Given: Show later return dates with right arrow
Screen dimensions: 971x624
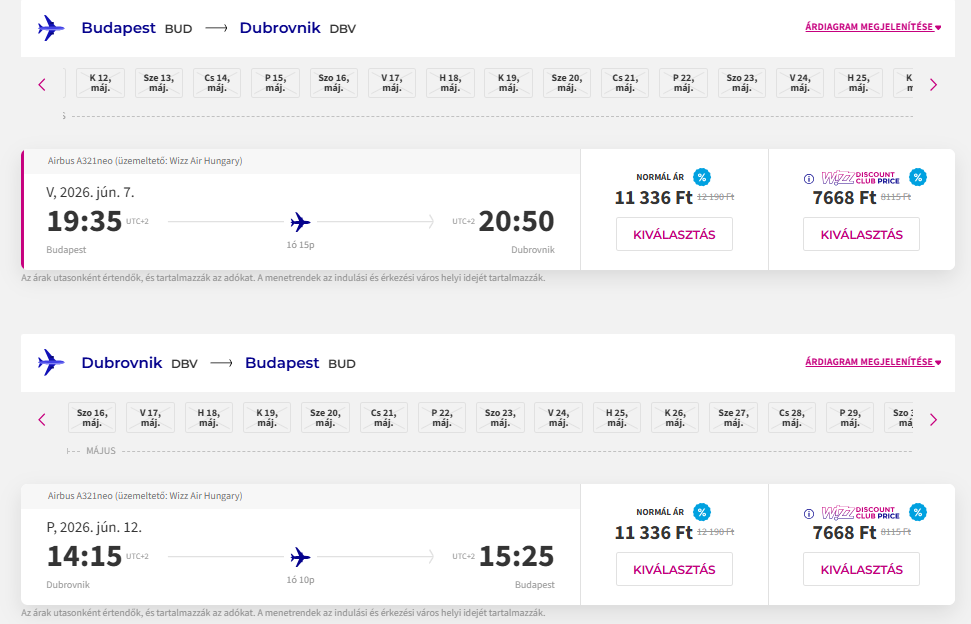Looking at the screenshot, I should (x=933, y=419).
